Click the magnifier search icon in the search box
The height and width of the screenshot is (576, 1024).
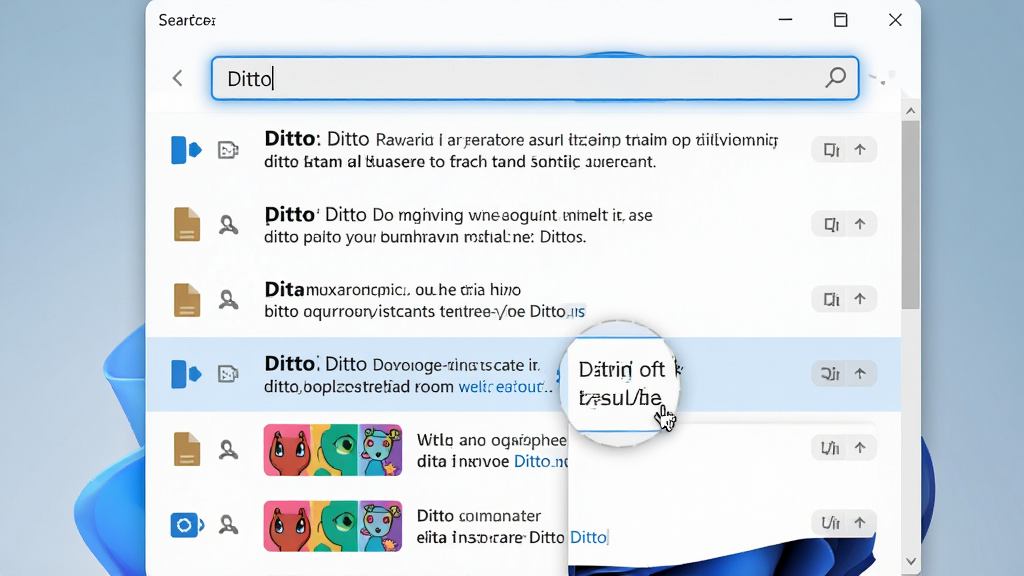(x=835, y=78)
